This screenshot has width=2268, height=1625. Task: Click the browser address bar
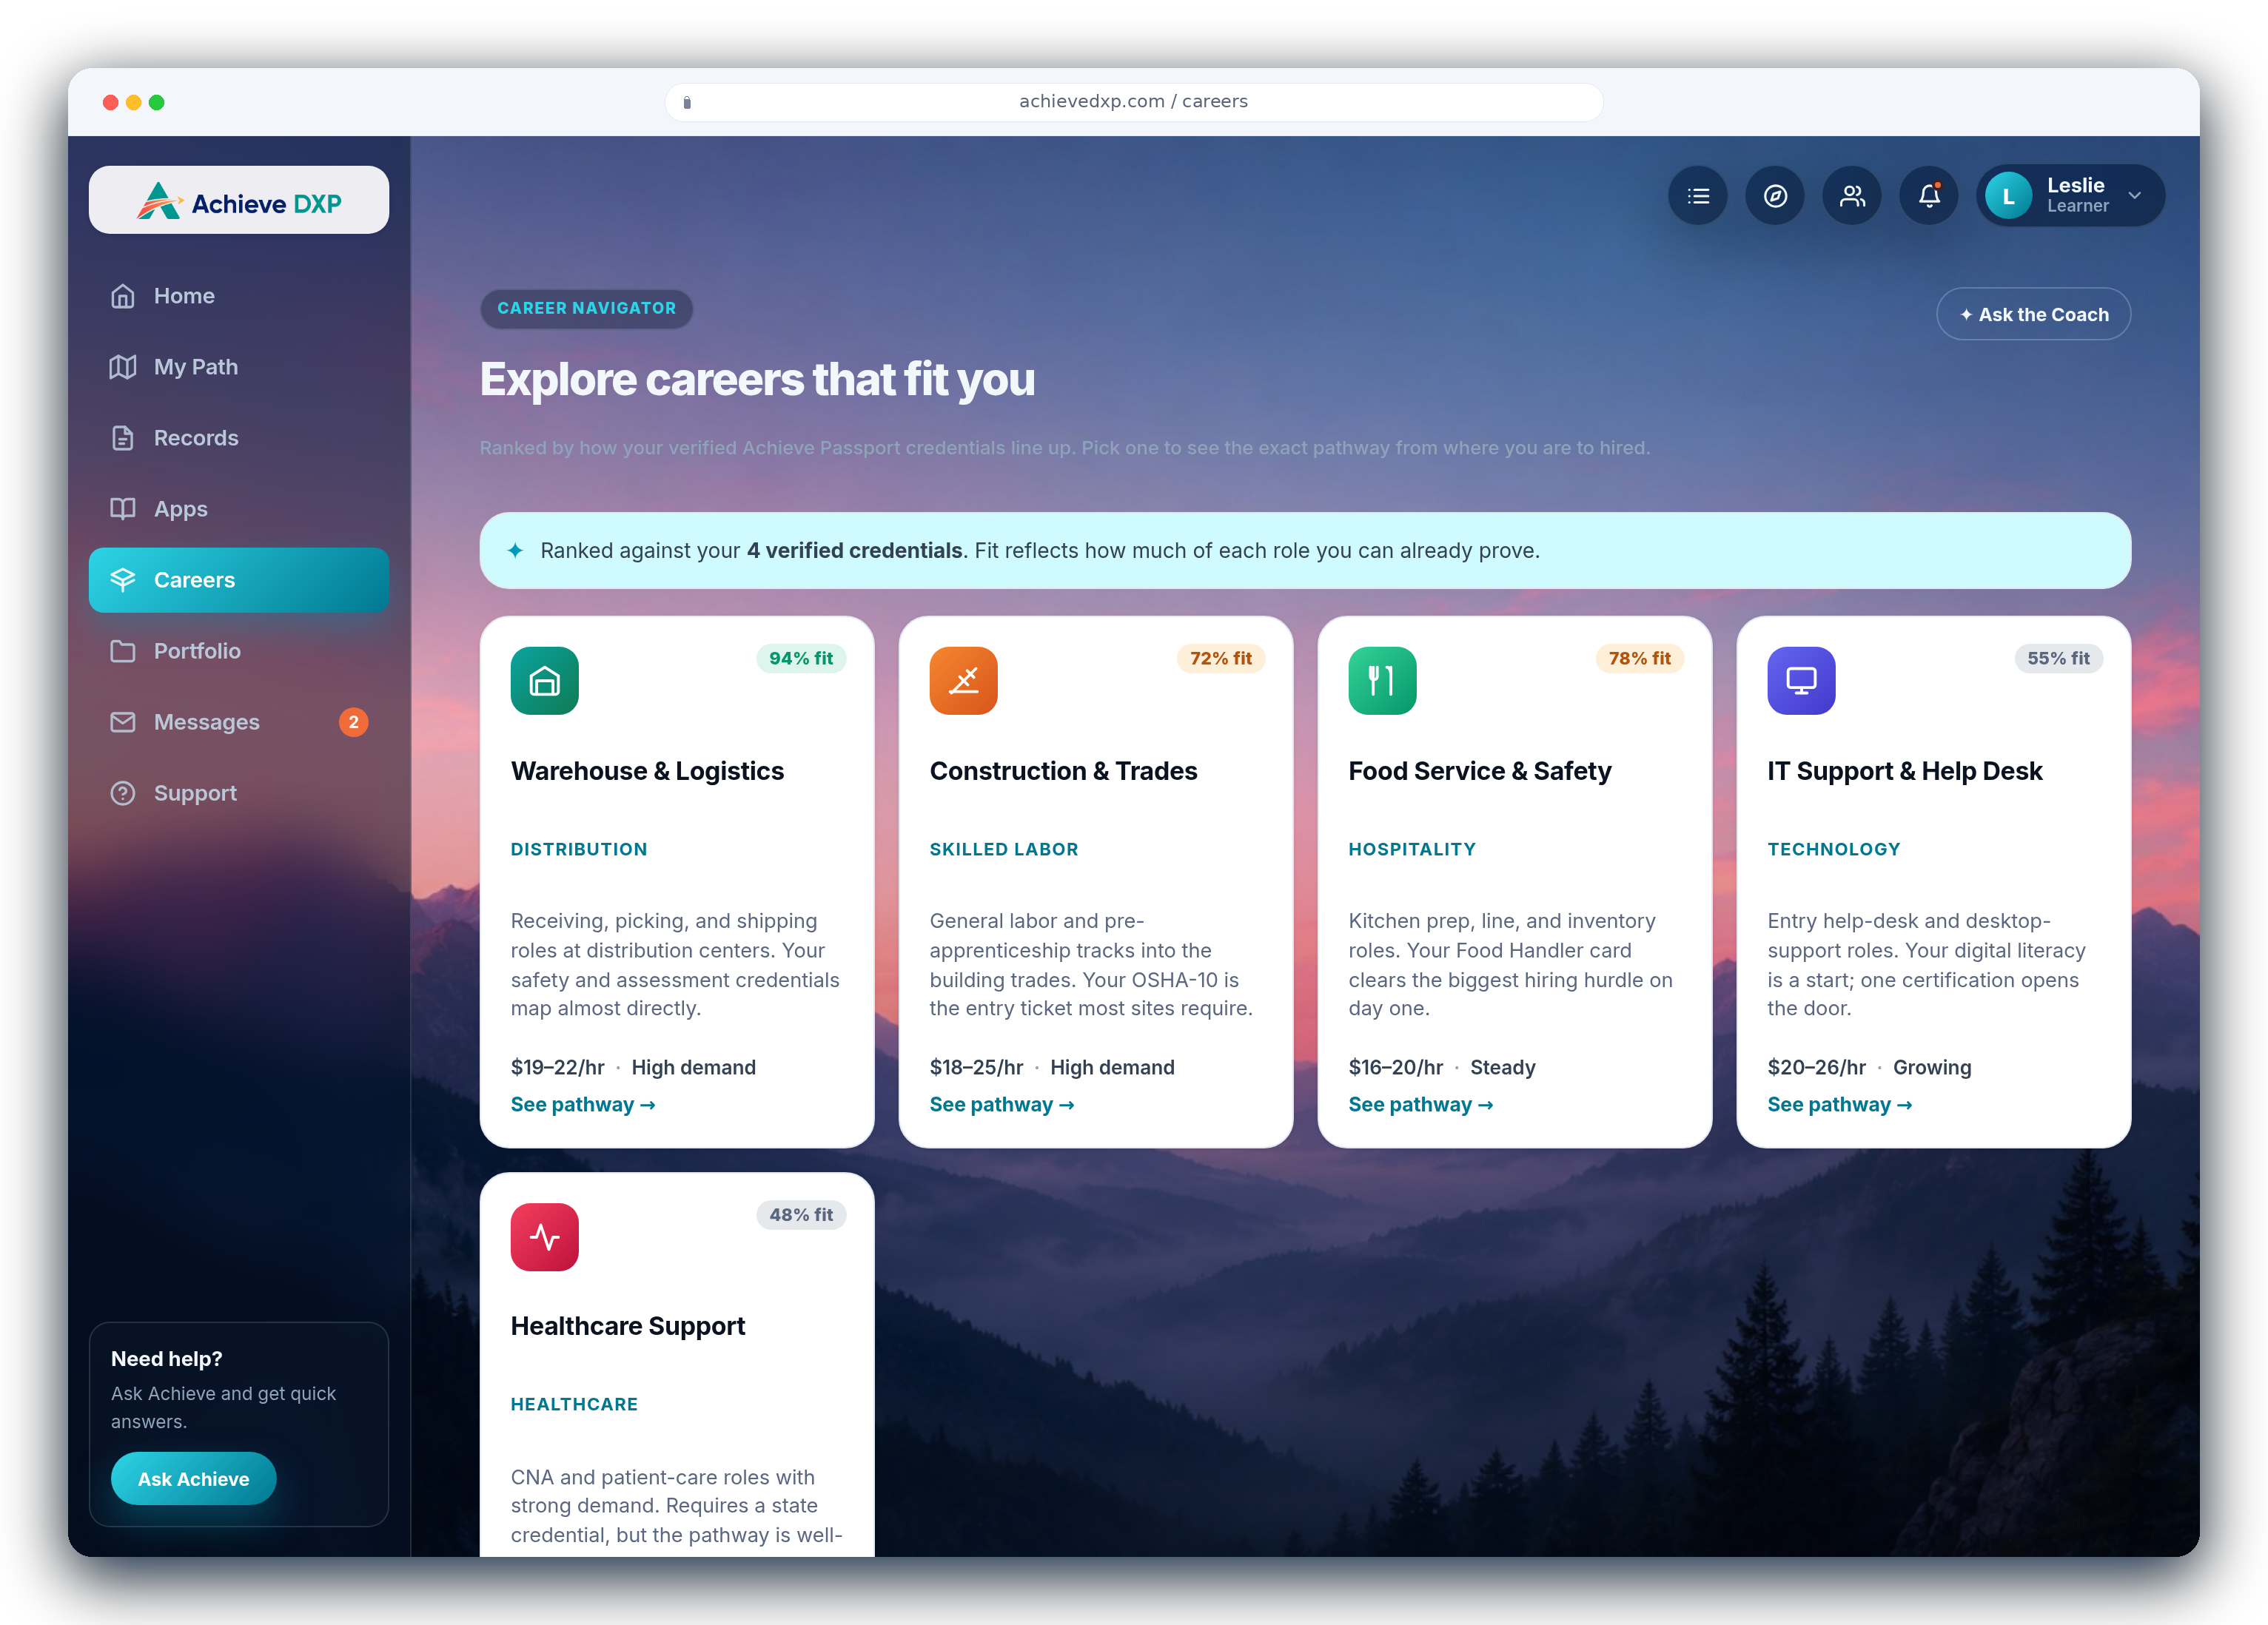tap(1133, 101)
